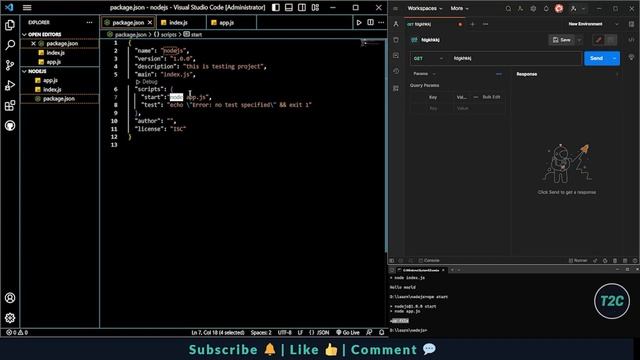Select package.json in the NODEJS folder
The width and height of the screenshot is (640, 360).
[59, 99]
